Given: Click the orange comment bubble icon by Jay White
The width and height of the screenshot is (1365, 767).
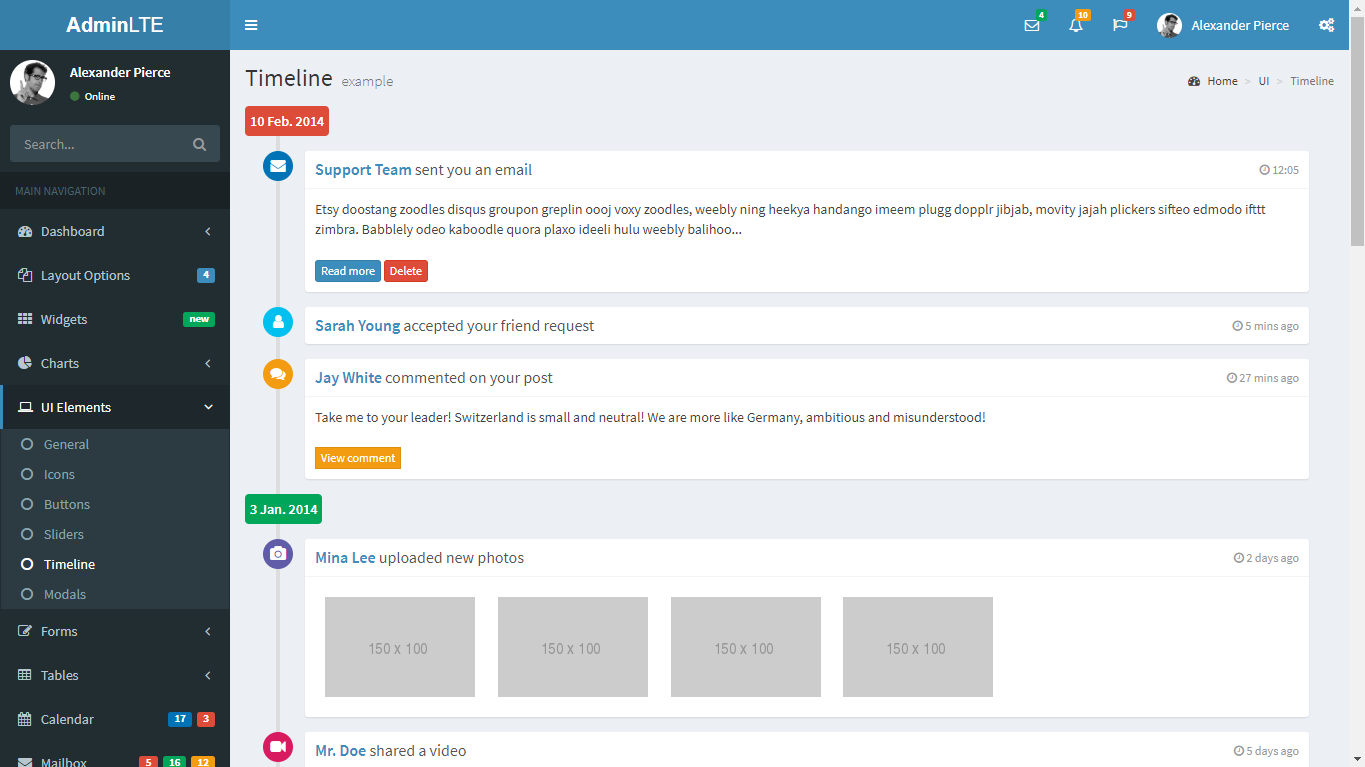Looking at the screenshot, I should [x=277, y=374].
